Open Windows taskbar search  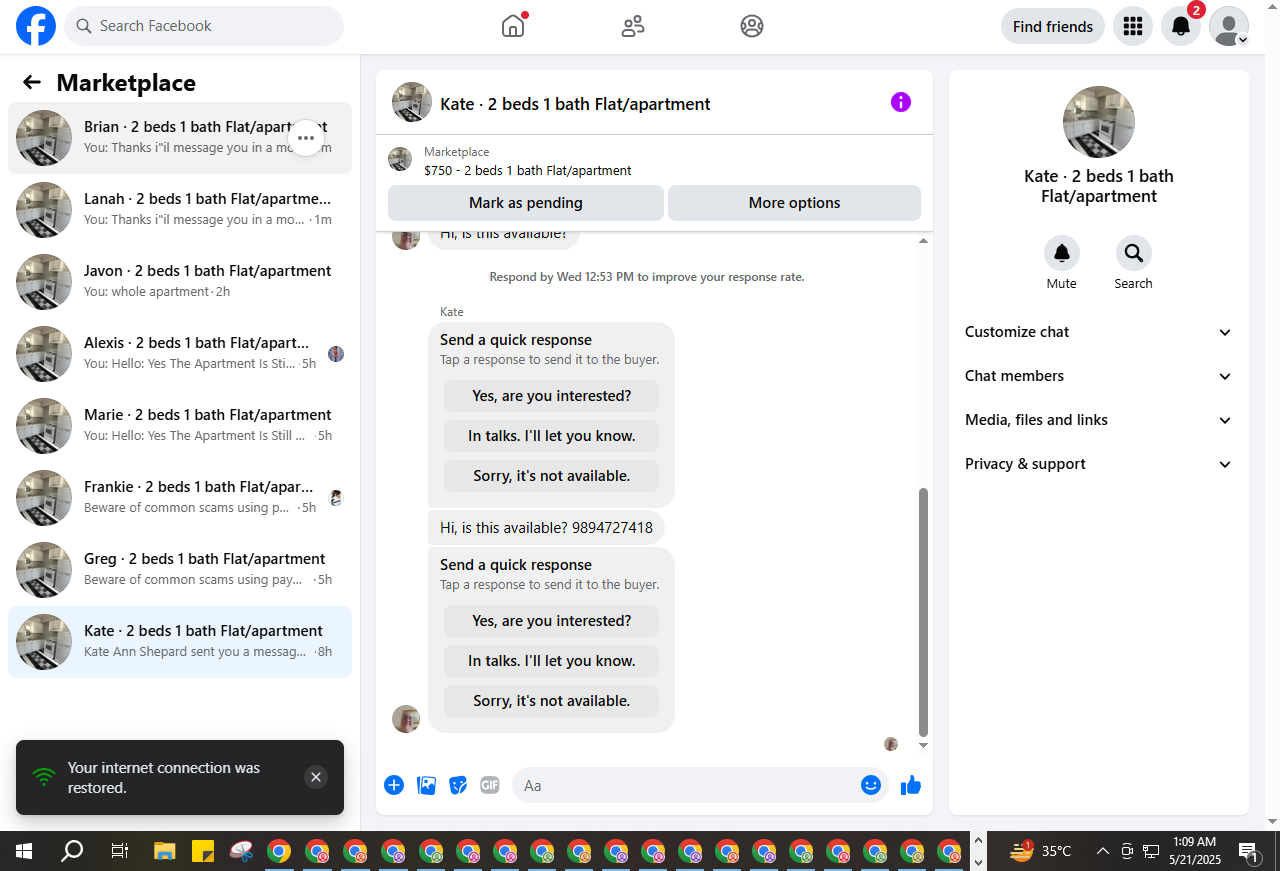point(72,851)
